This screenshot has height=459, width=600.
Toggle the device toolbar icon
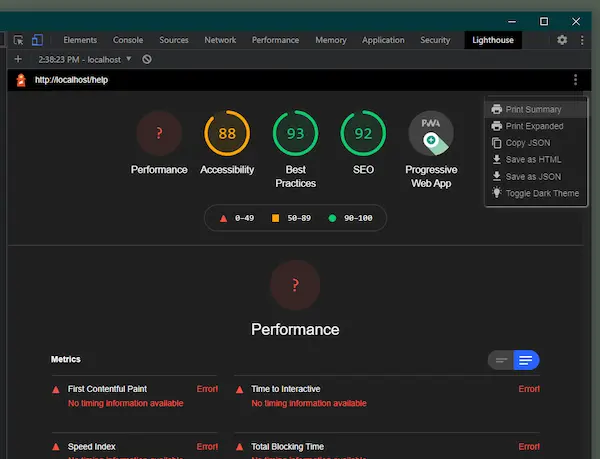tap(37, 40)
